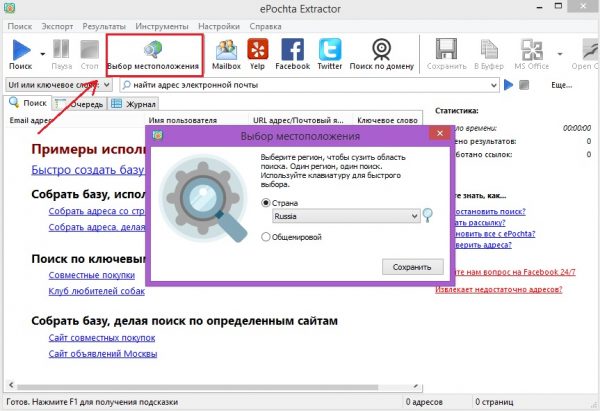Screen dimensions: 600x411
Task: Open Выбор местоположения from the toolbar
Action: click(153, 55)
